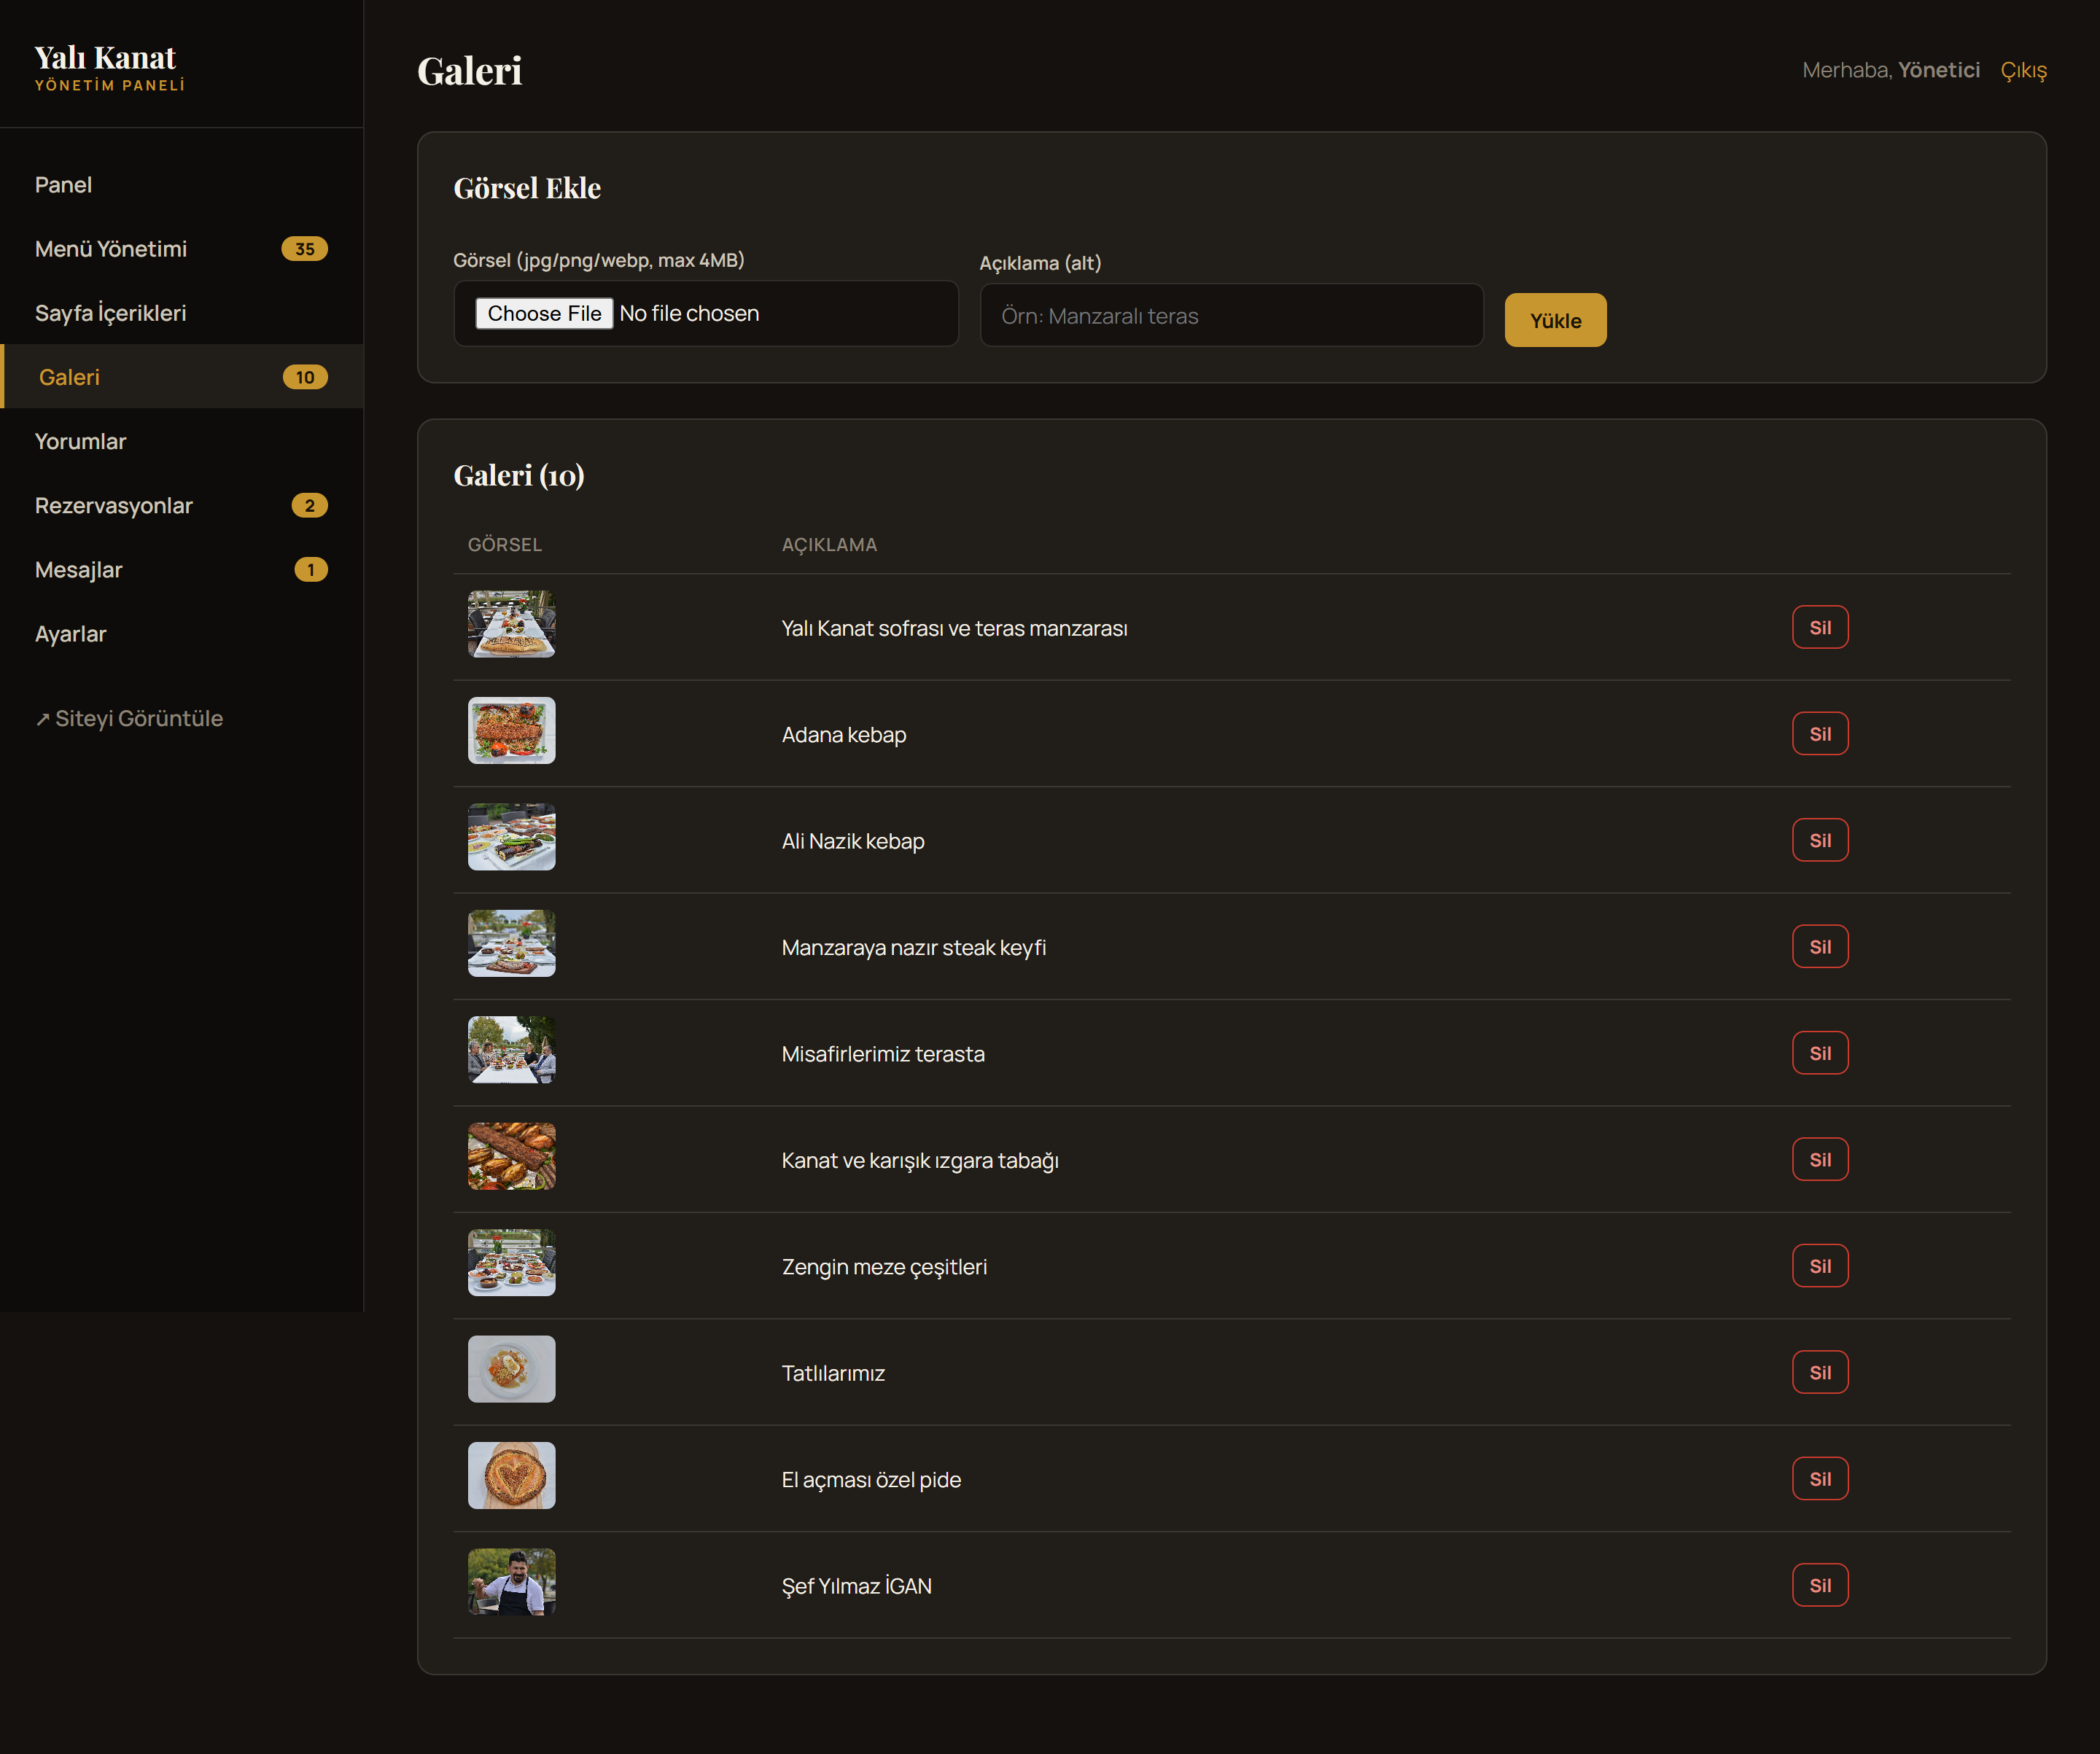Click 'Şef Yılmaz İGAN' description text
Viewport: 2100px width, 1754px height.
point(857,1586)
